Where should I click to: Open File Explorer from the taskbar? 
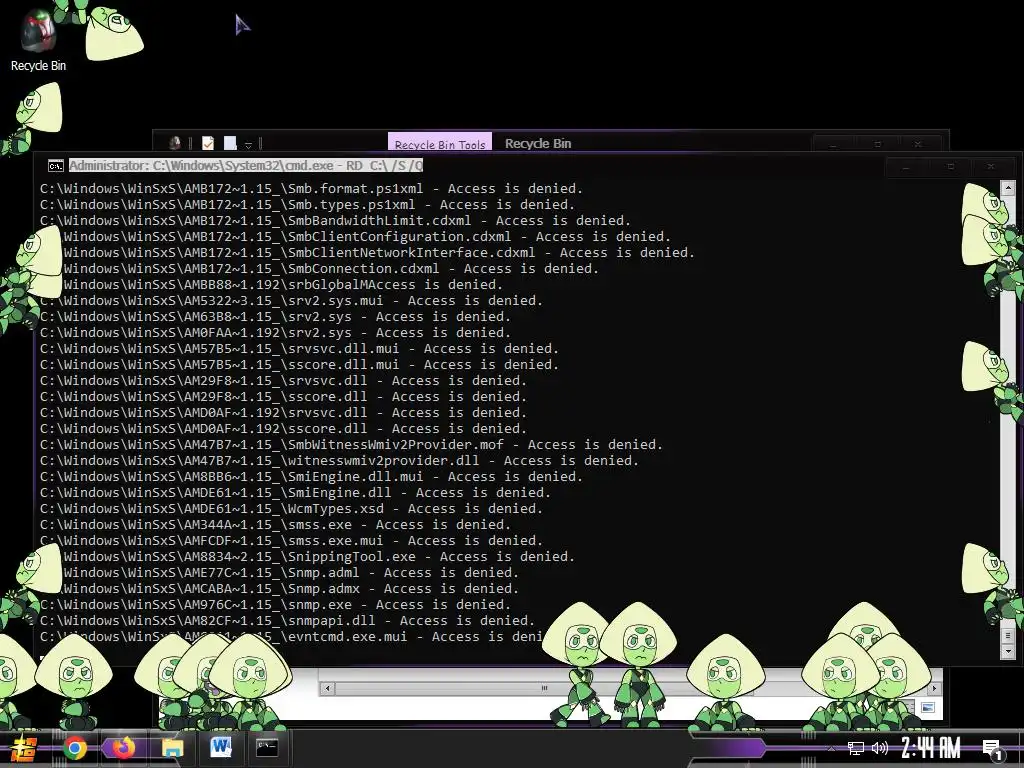point(172,748)
